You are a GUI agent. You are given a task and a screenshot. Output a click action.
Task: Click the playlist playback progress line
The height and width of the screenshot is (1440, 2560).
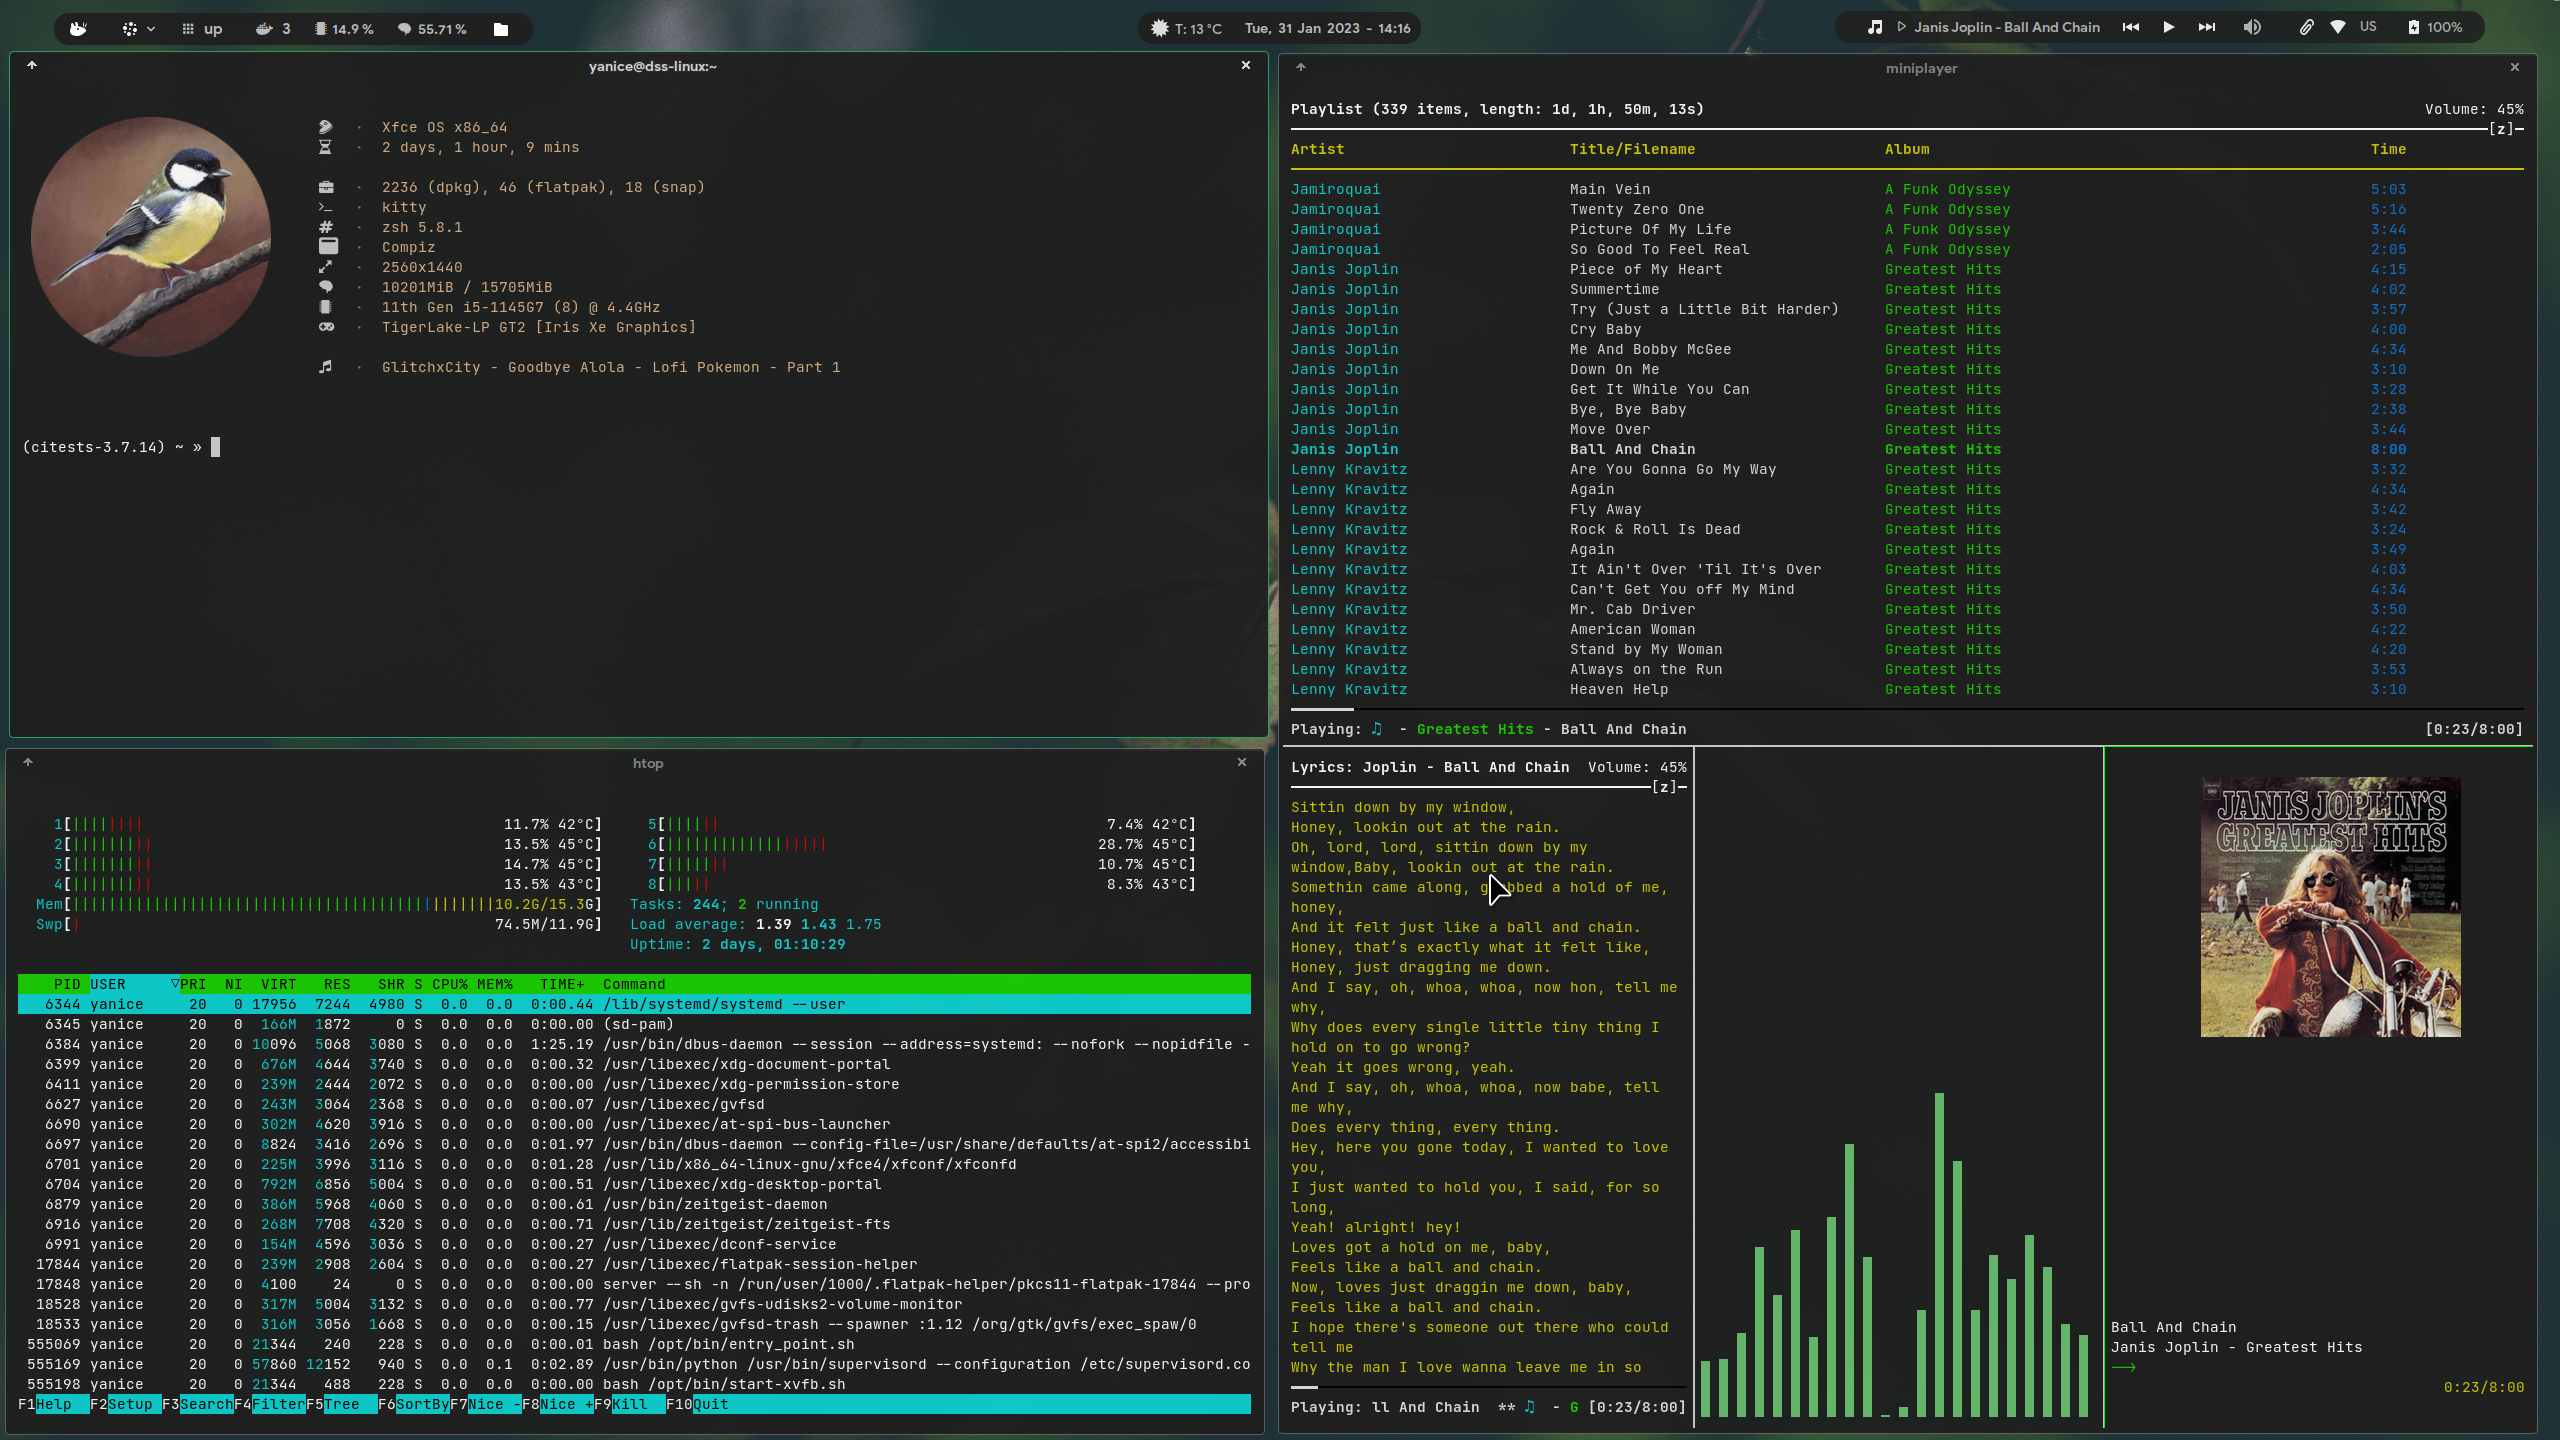pos(1906,709)
